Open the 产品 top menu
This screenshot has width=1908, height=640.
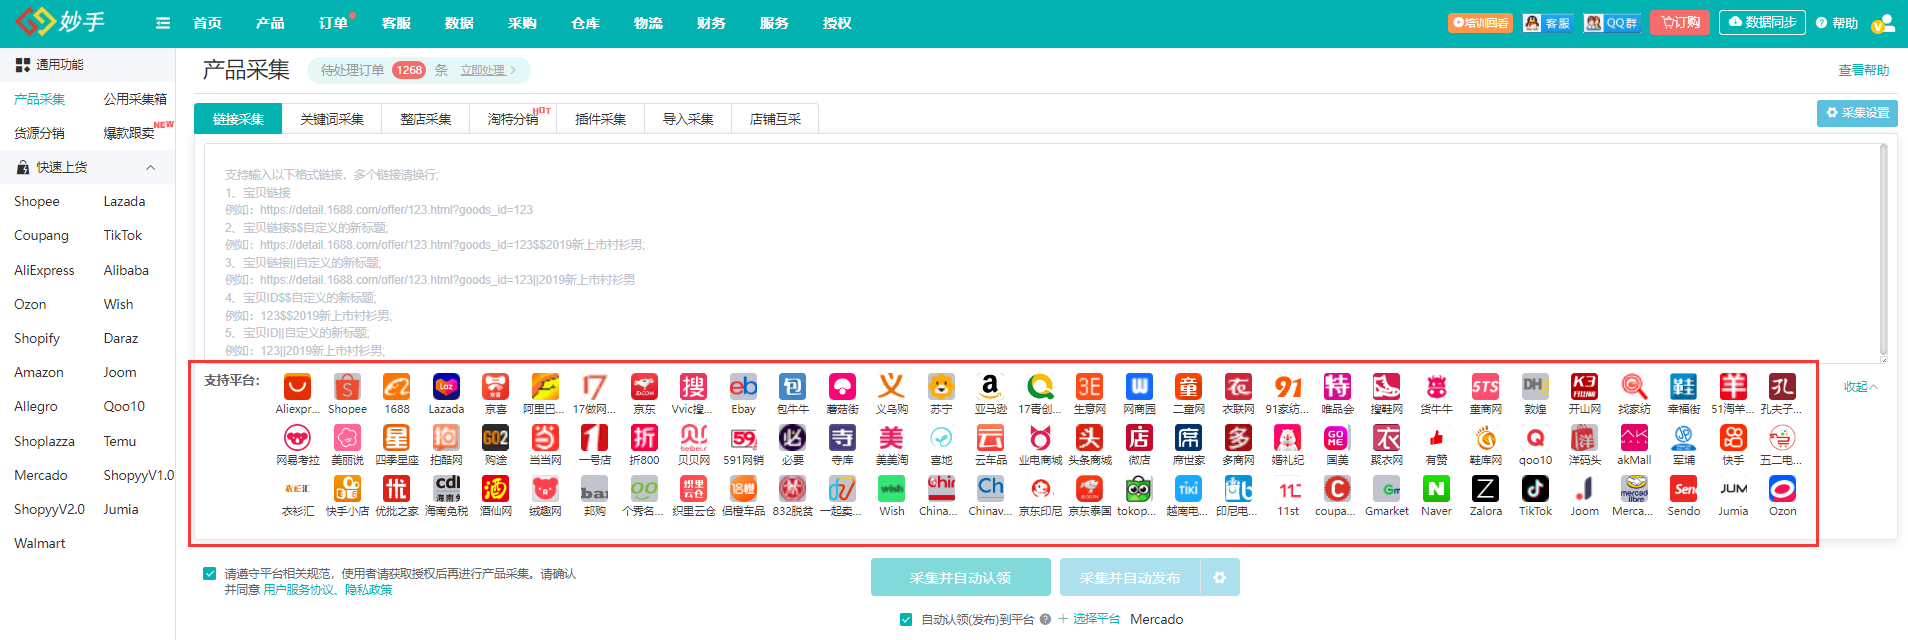click(270, 23)
